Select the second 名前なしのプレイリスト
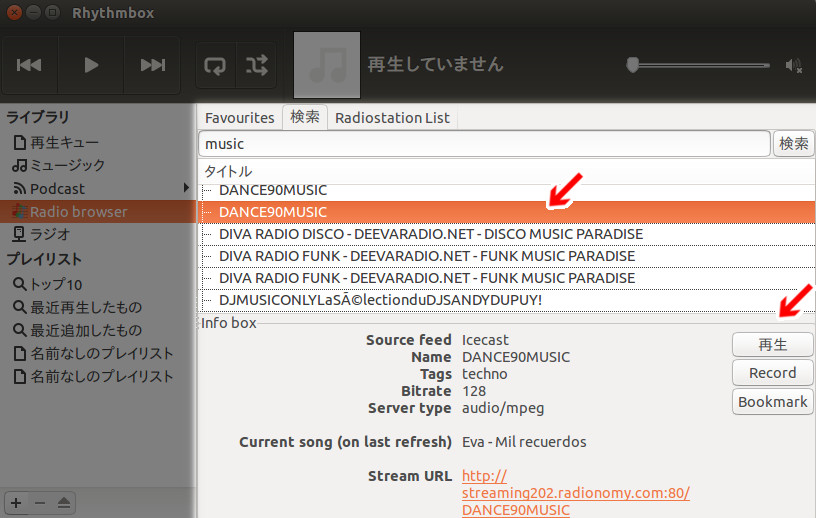This screenshot has height=518, width=816. [x=93, y=376]
